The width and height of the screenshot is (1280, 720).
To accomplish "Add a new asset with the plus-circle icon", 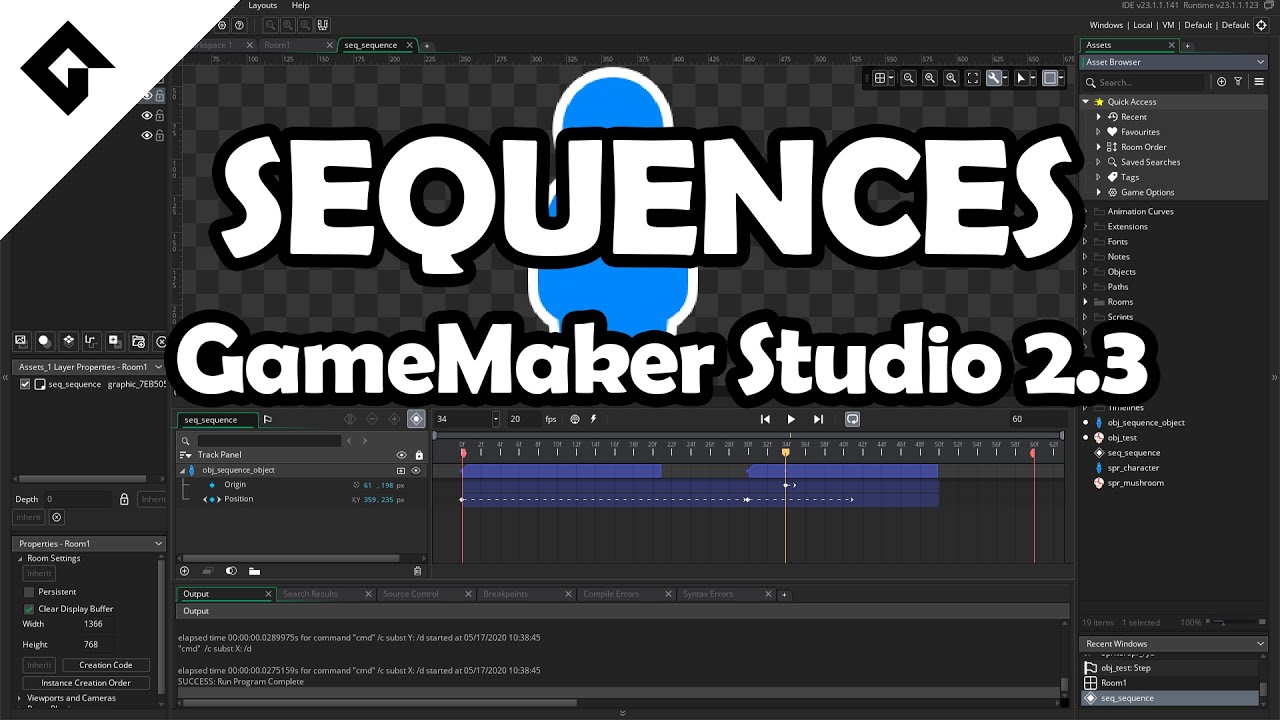I will 1221,82.
